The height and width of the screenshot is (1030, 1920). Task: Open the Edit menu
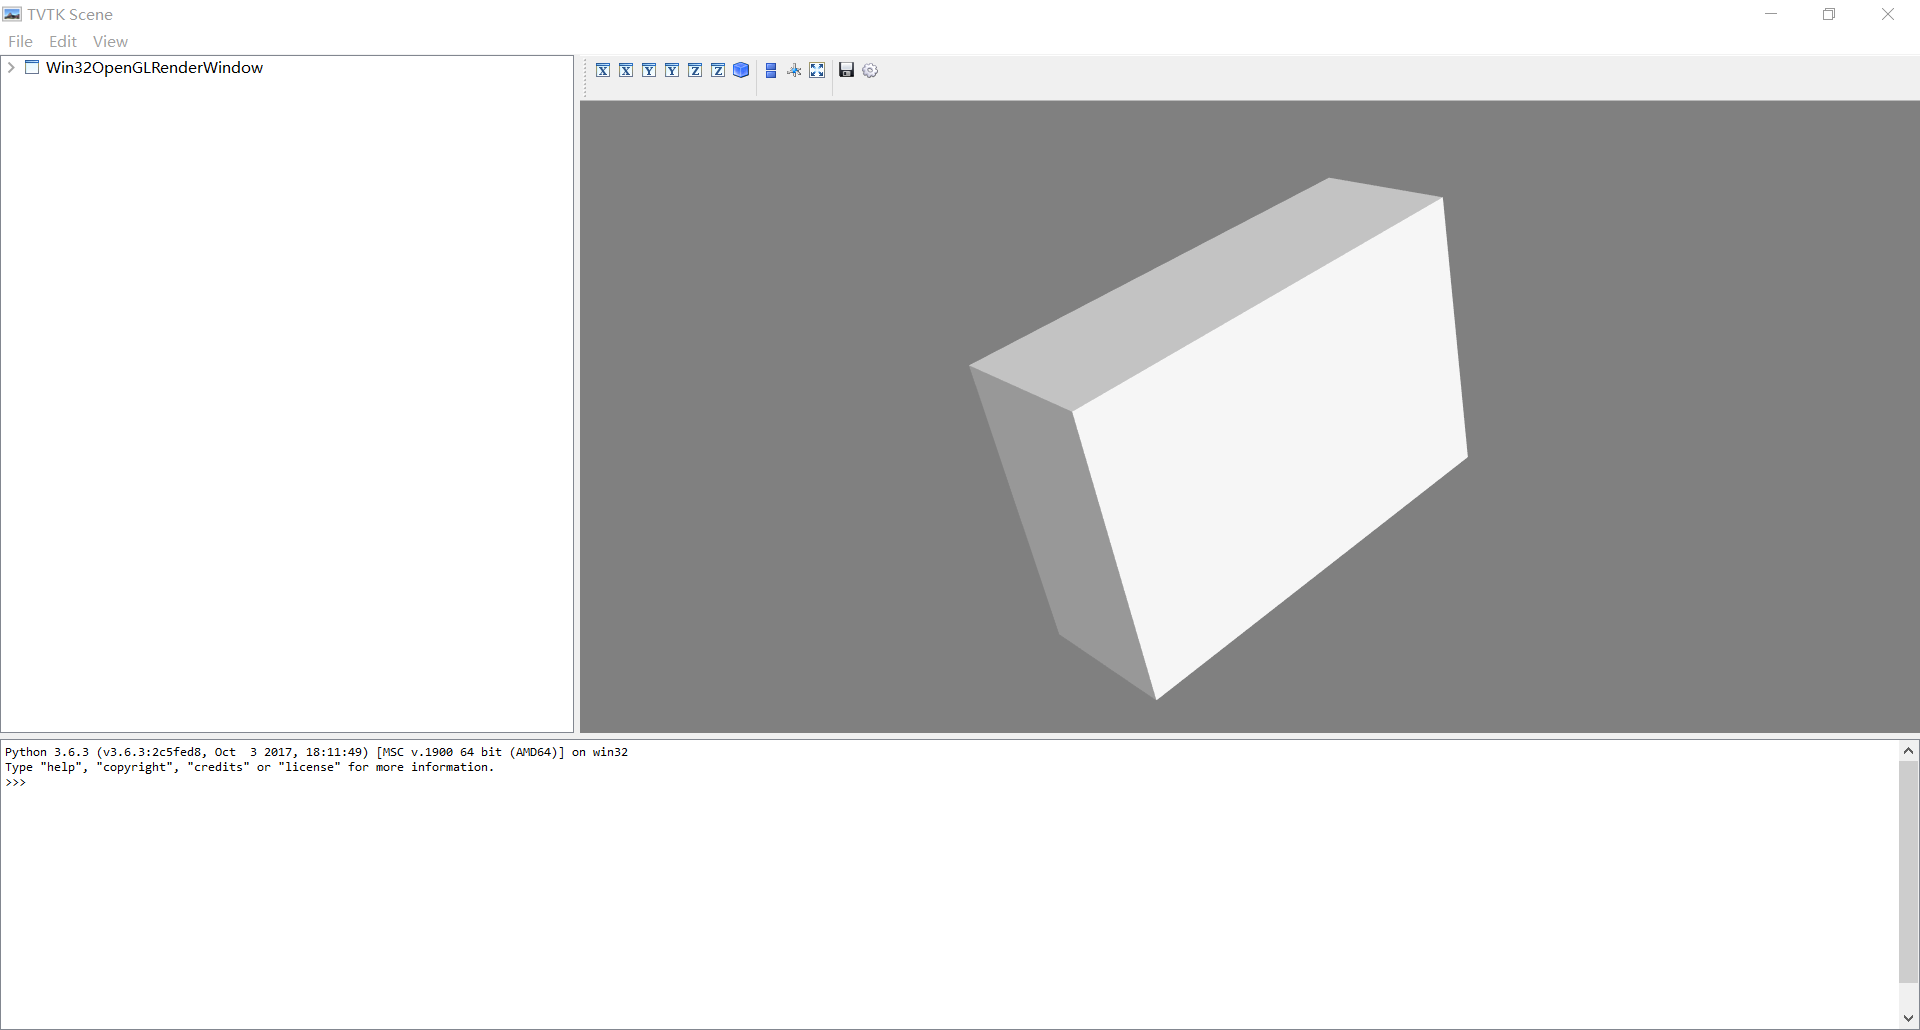tap(62, 41)
